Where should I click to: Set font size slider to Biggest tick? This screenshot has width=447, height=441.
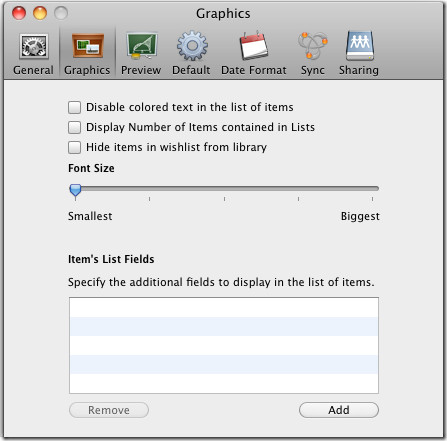click(372, 199)
